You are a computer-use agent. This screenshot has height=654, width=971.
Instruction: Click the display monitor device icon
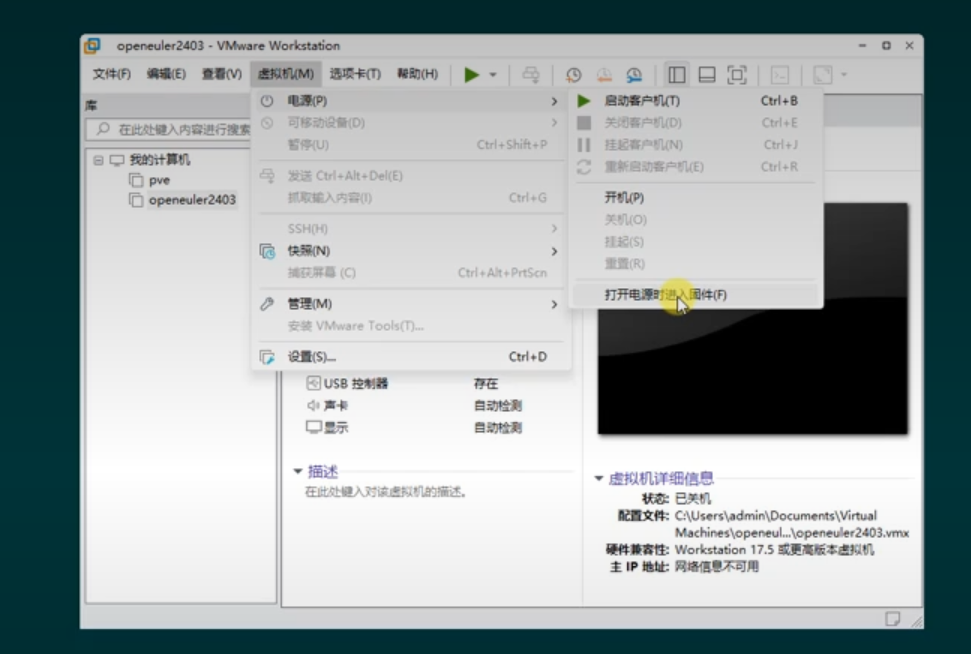pos(313,427)
